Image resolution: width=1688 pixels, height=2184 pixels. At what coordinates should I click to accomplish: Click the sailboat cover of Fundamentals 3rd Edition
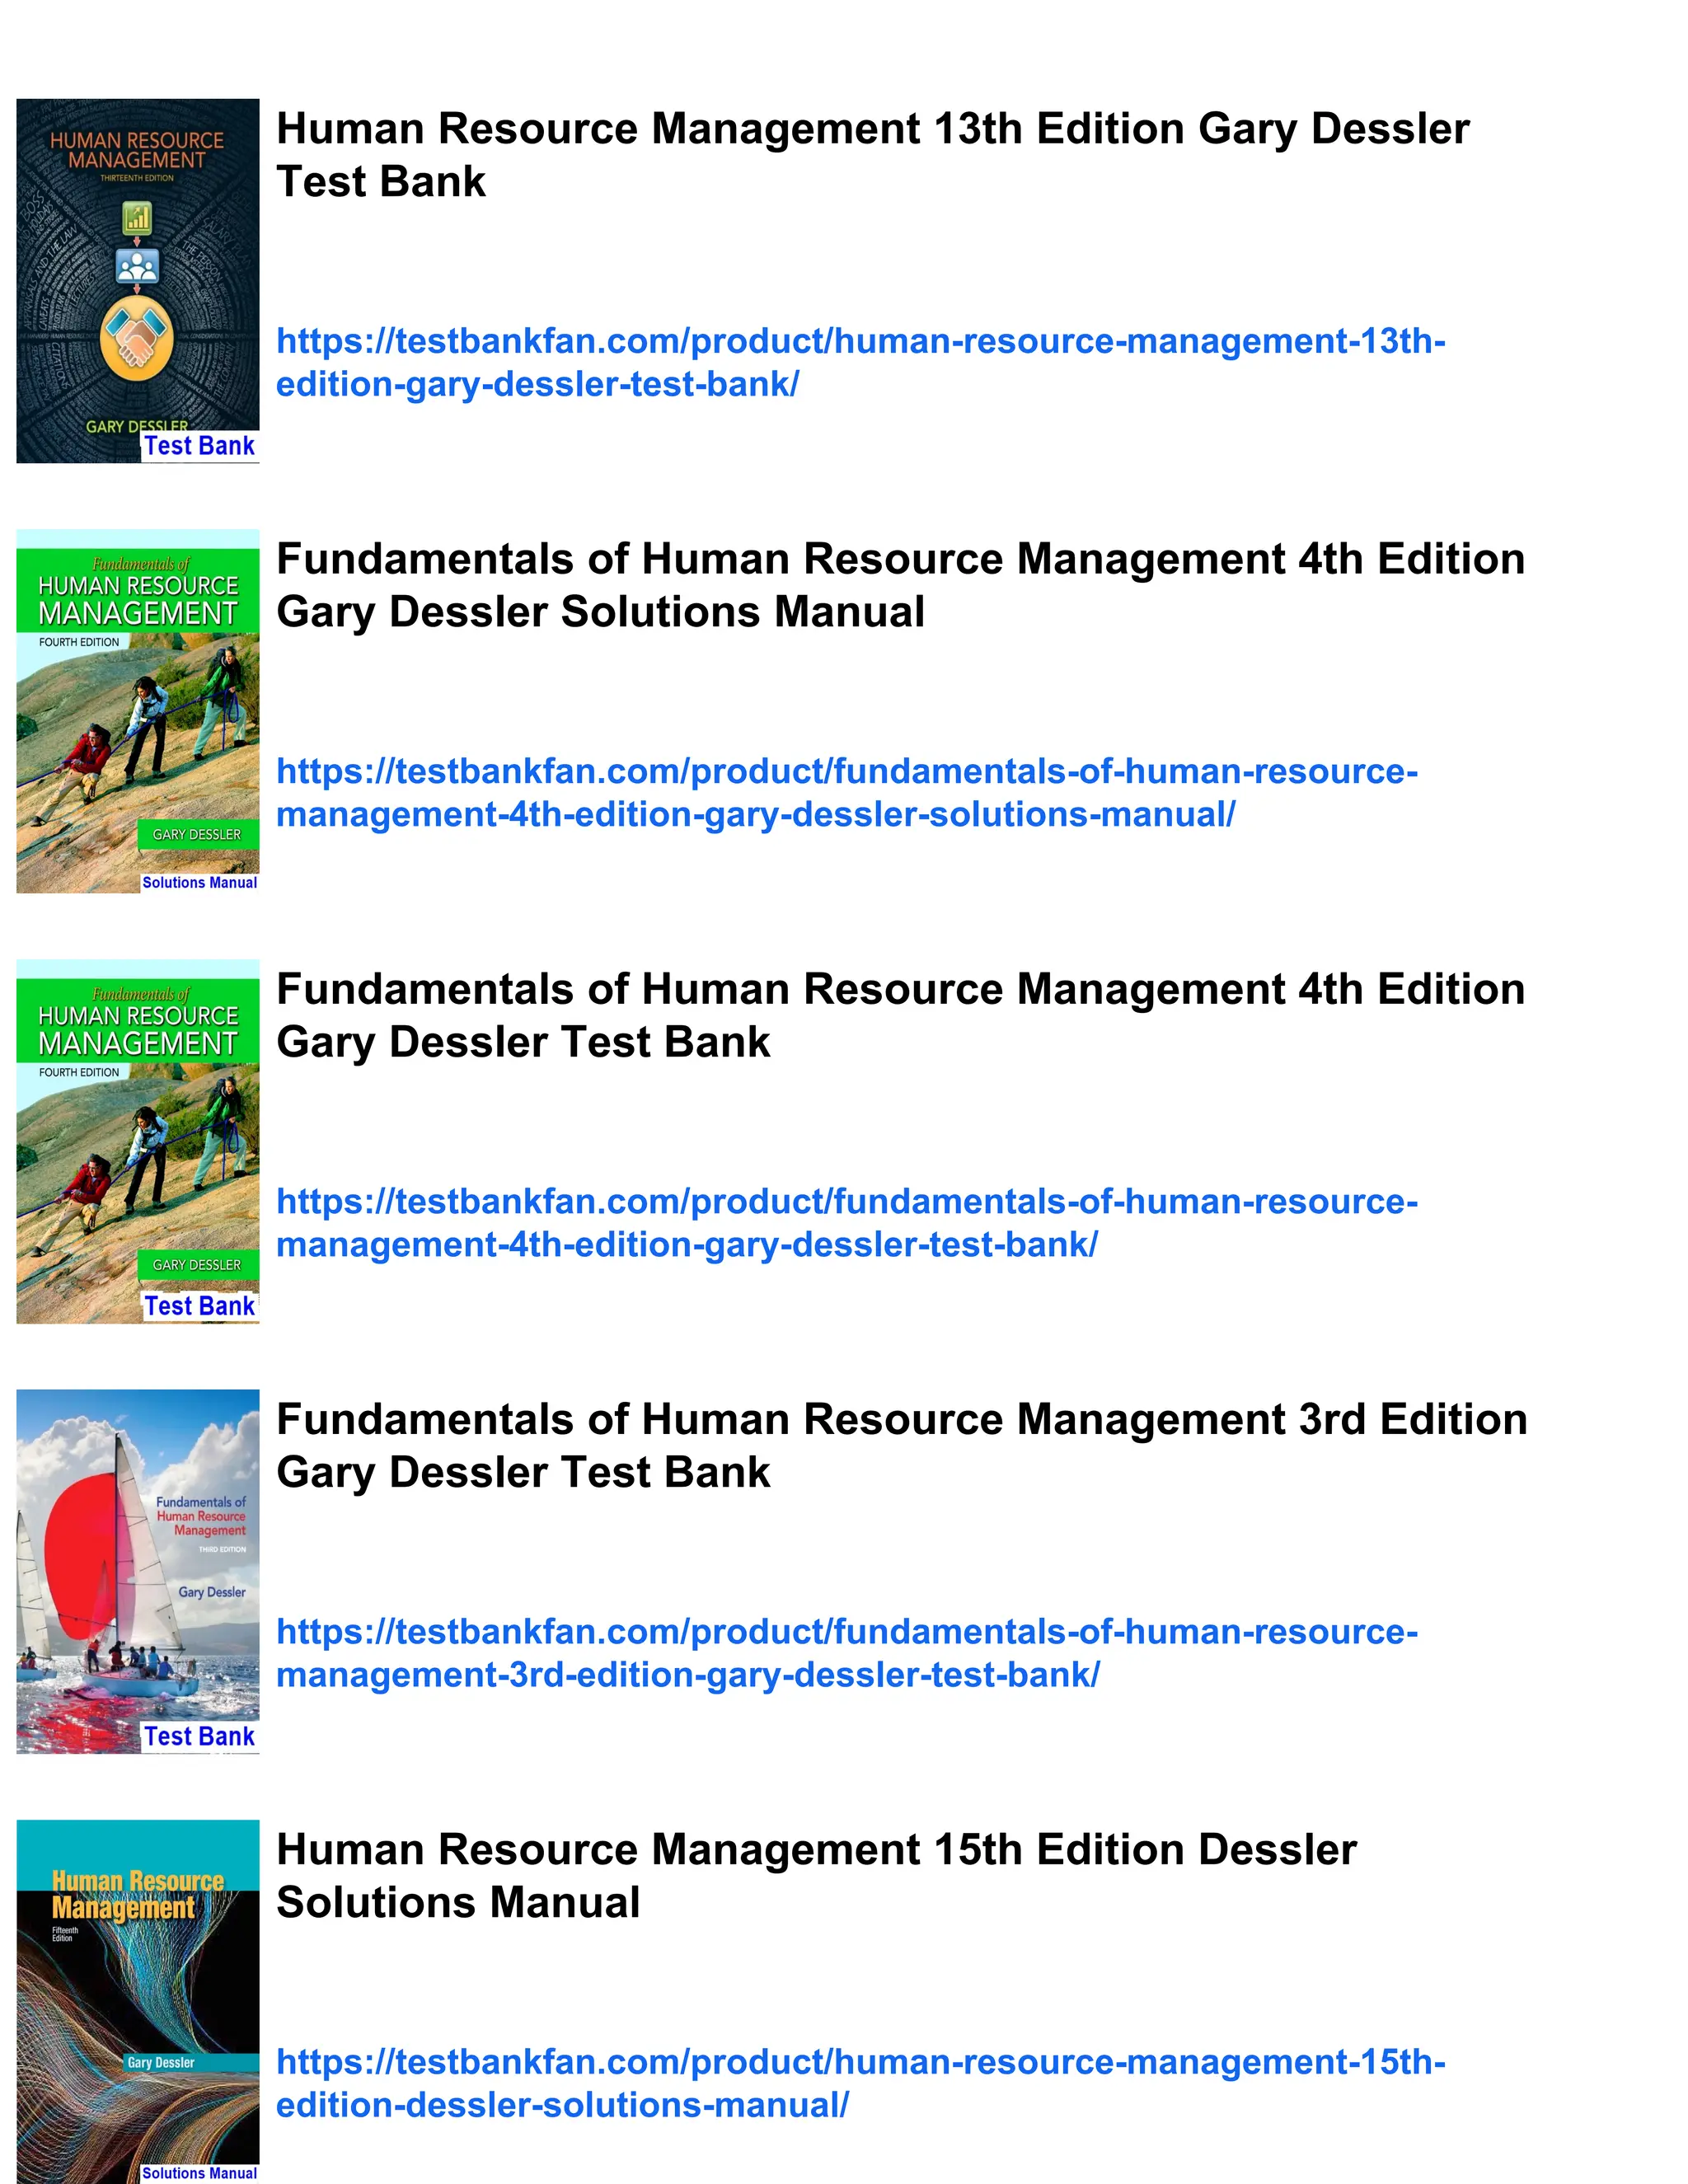[x=138, y=1571]
